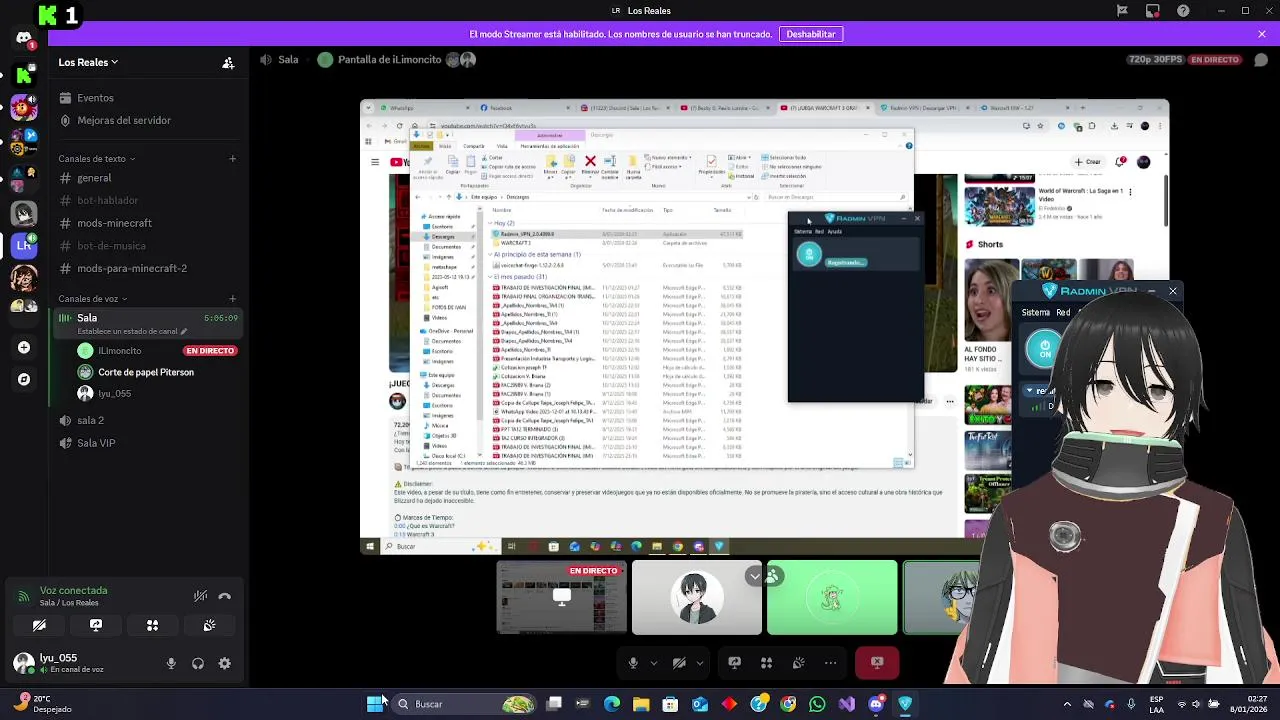Add a new server with plus icon
Viewport: 1280px width, 720px height.
pos(24,347)
